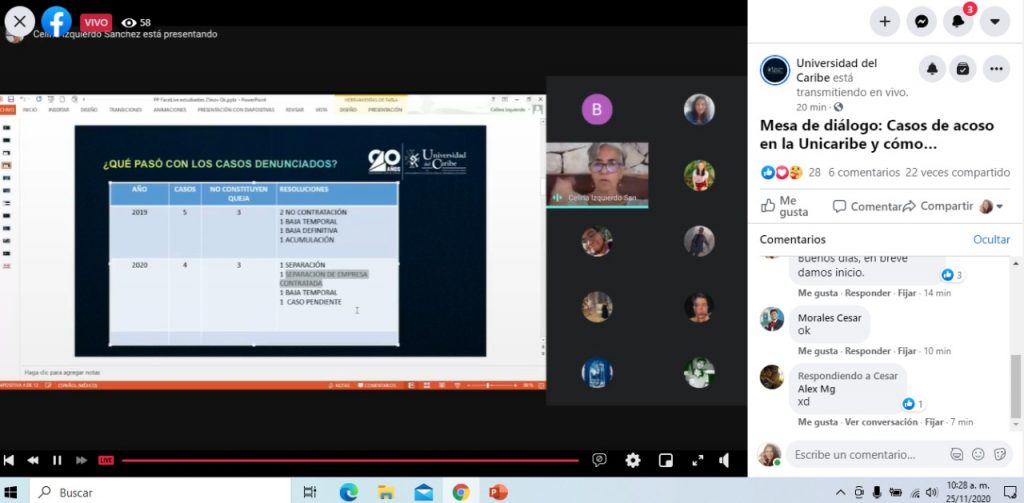Expand the comment-as profile selector
The width and height of the screenshot is (1024, 503).
pos(991,206)
